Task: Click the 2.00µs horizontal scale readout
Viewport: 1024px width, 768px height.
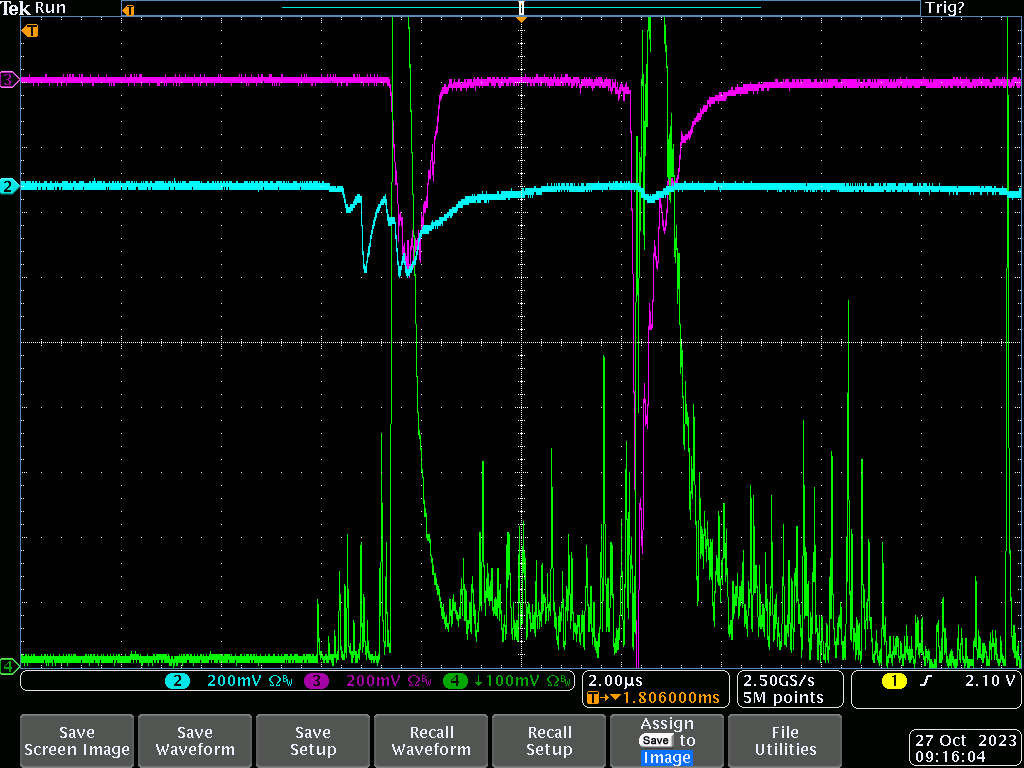Action: (x=614, y=679)
